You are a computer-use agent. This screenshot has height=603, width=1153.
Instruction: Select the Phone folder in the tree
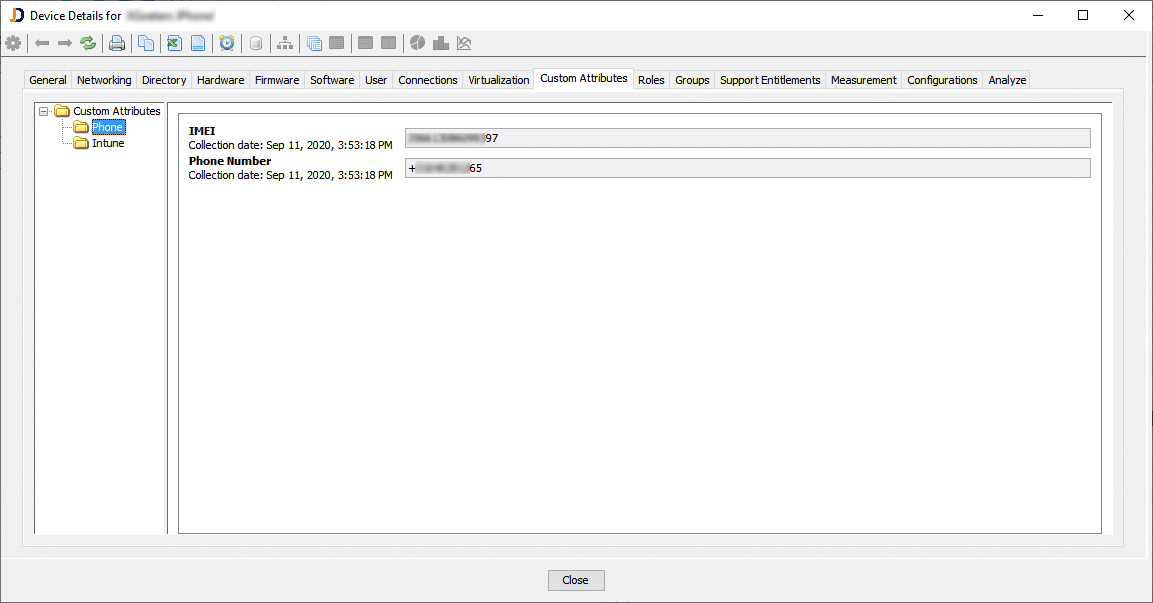pos(106,127)
